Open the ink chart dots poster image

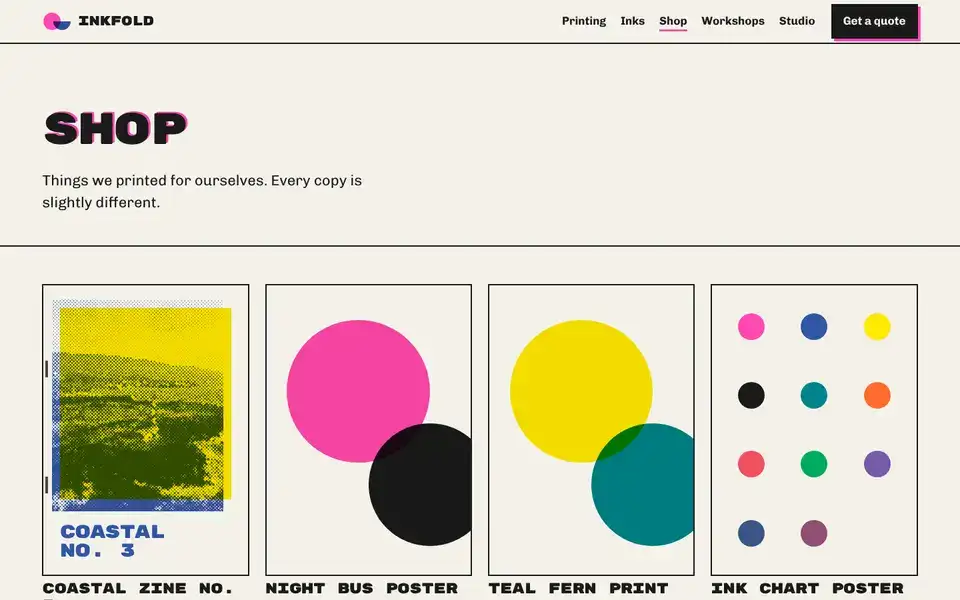tap(814, 430)
